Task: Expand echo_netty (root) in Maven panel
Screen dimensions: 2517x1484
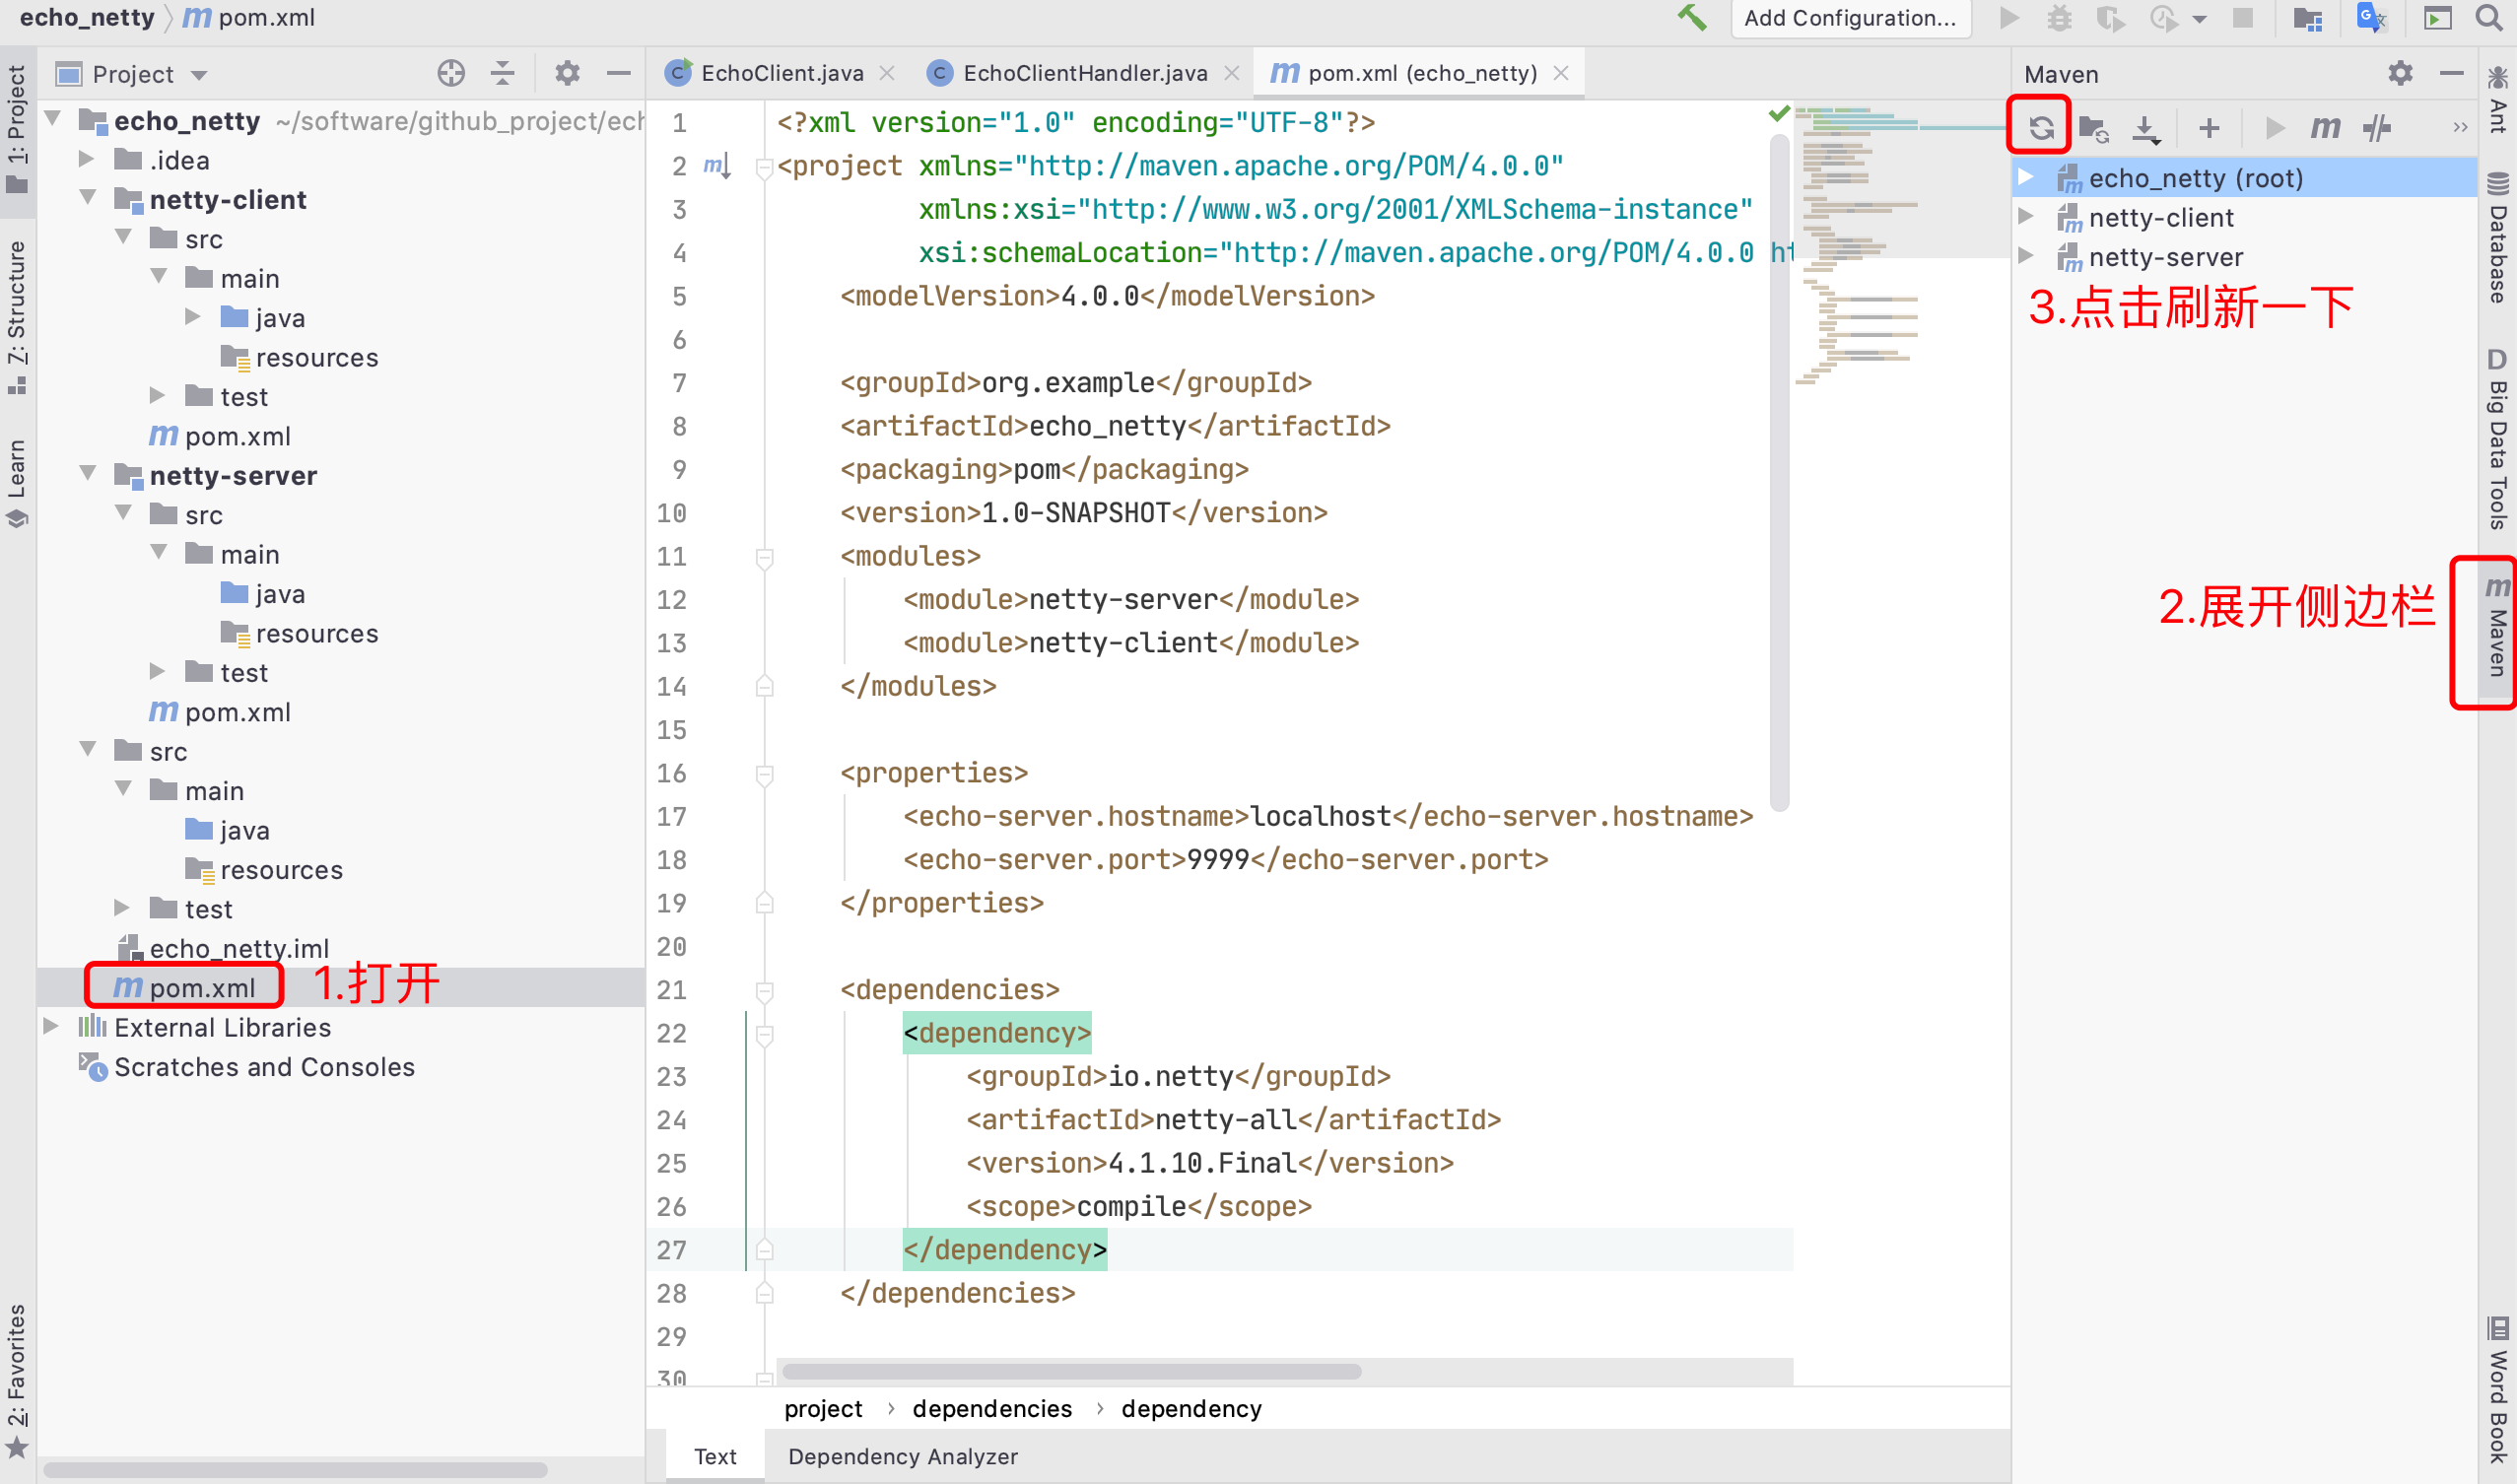Action: coord(2027,177)
